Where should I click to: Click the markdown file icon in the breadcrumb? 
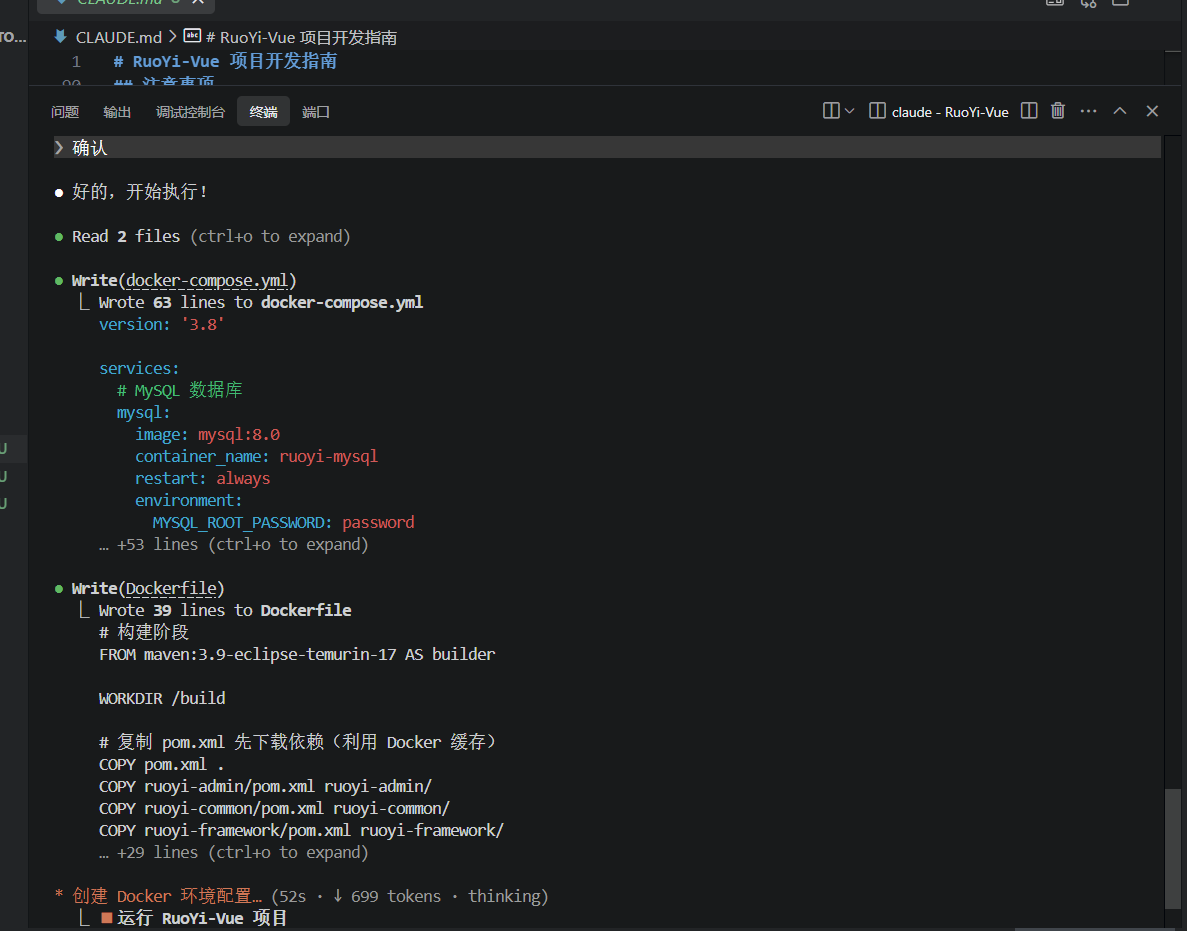click(61, 36)
